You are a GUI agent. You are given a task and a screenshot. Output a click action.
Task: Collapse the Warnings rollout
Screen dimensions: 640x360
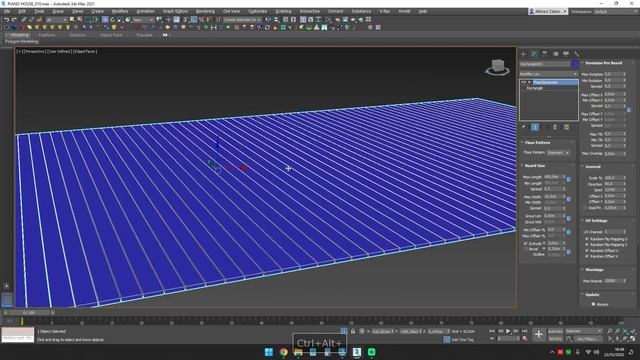point(594,270)
